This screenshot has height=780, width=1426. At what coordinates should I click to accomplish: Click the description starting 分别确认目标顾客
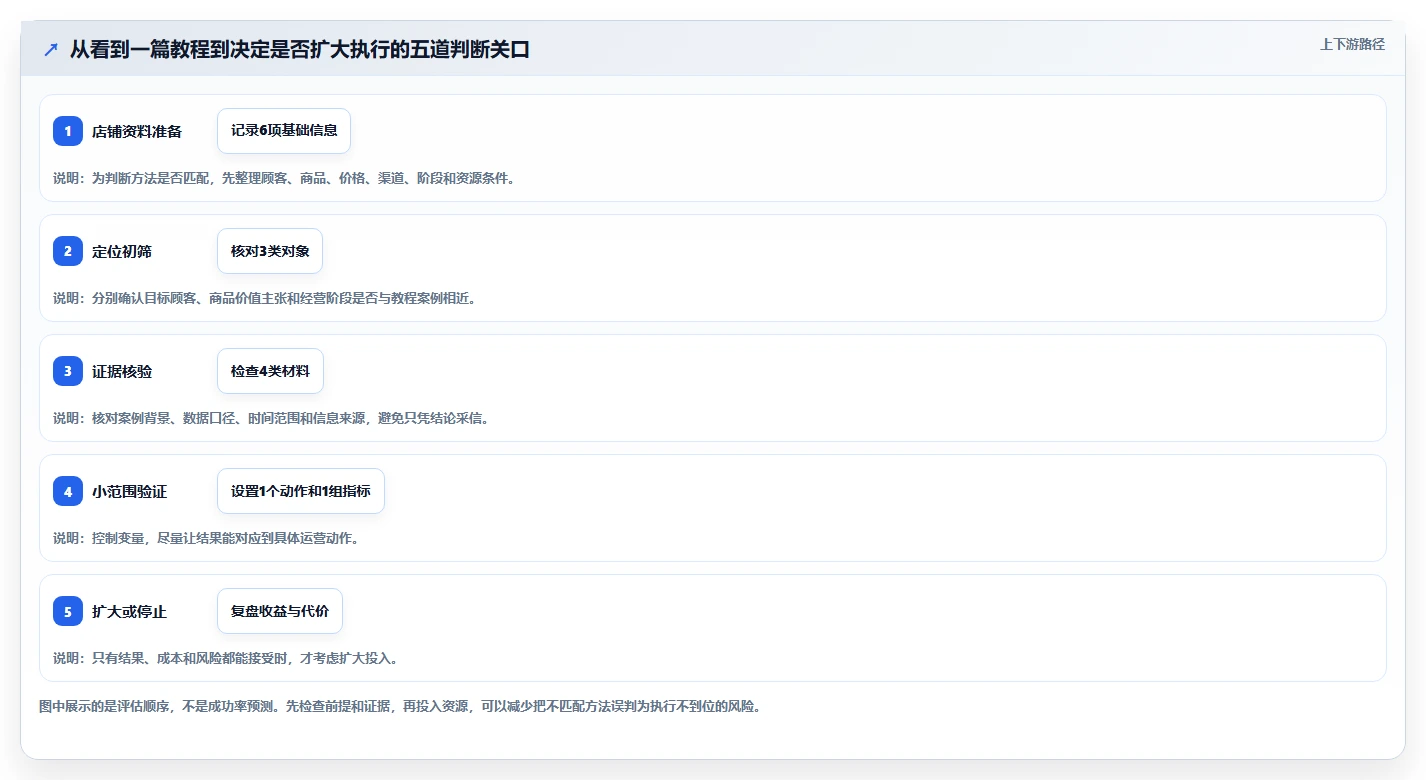tap(264, 298)
